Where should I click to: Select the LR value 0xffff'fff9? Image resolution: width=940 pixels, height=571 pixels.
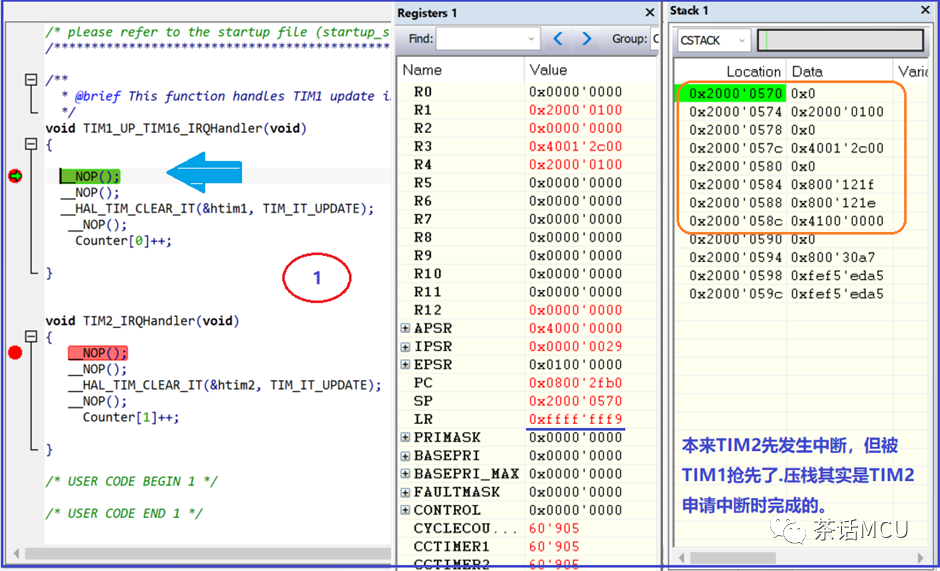(x=576, y=419)
